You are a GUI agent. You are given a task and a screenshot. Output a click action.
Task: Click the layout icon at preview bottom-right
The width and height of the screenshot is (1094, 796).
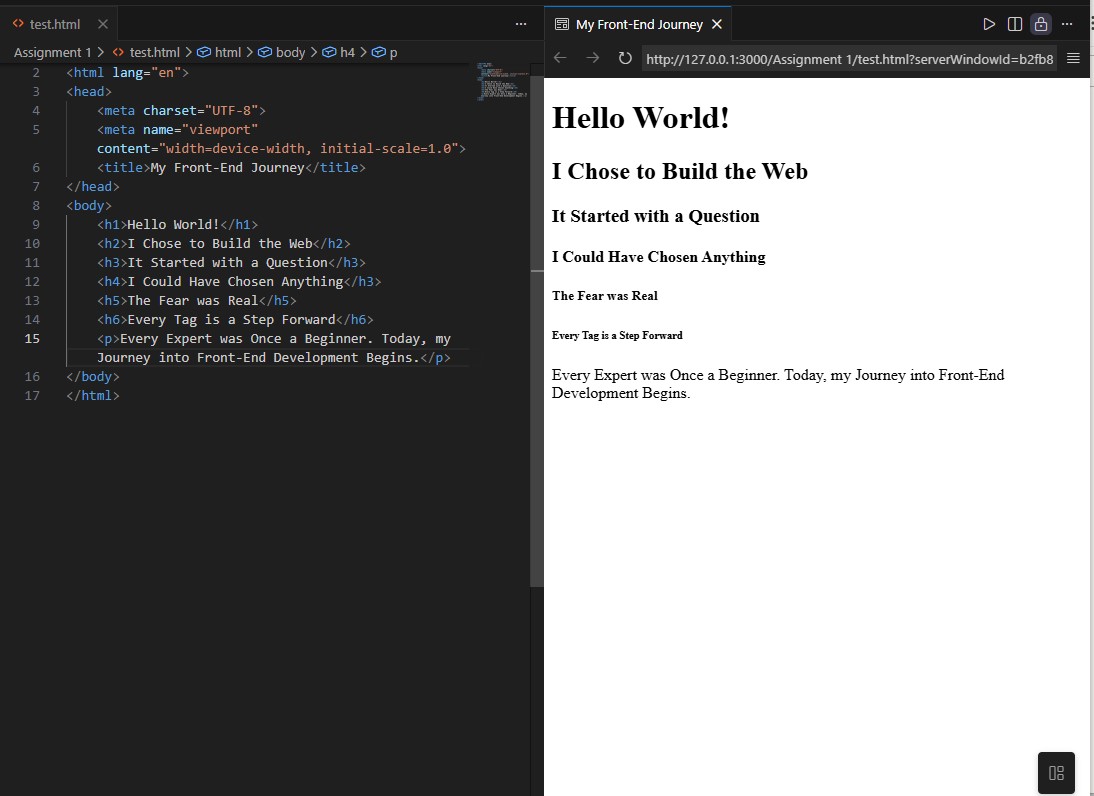(1056, 773)
